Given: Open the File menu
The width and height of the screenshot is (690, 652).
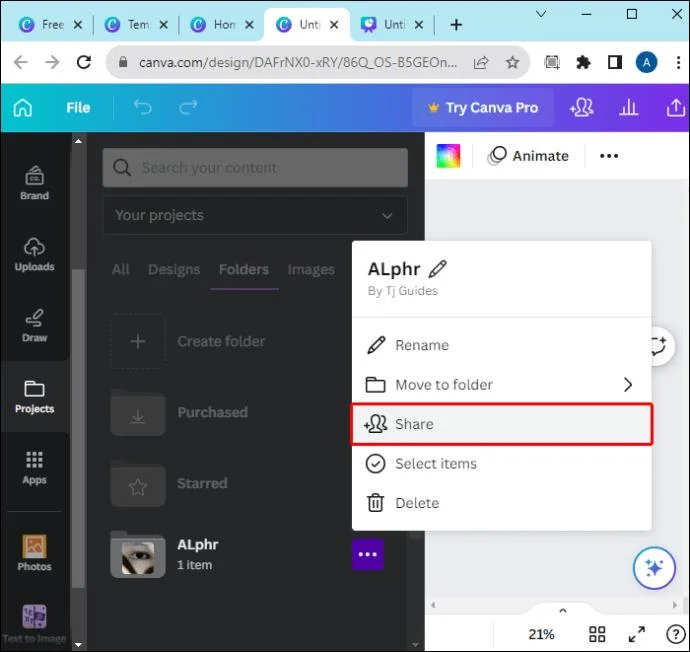Looking at the screenshot, I should pyautogui.click(x=78, y=108).
